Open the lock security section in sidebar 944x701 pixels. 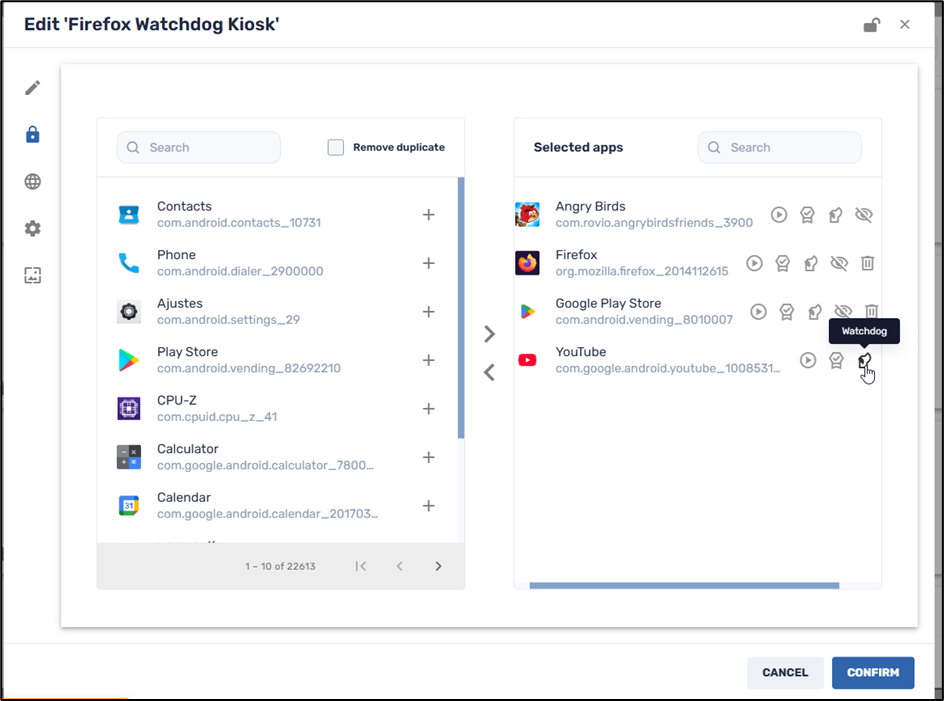31,135
